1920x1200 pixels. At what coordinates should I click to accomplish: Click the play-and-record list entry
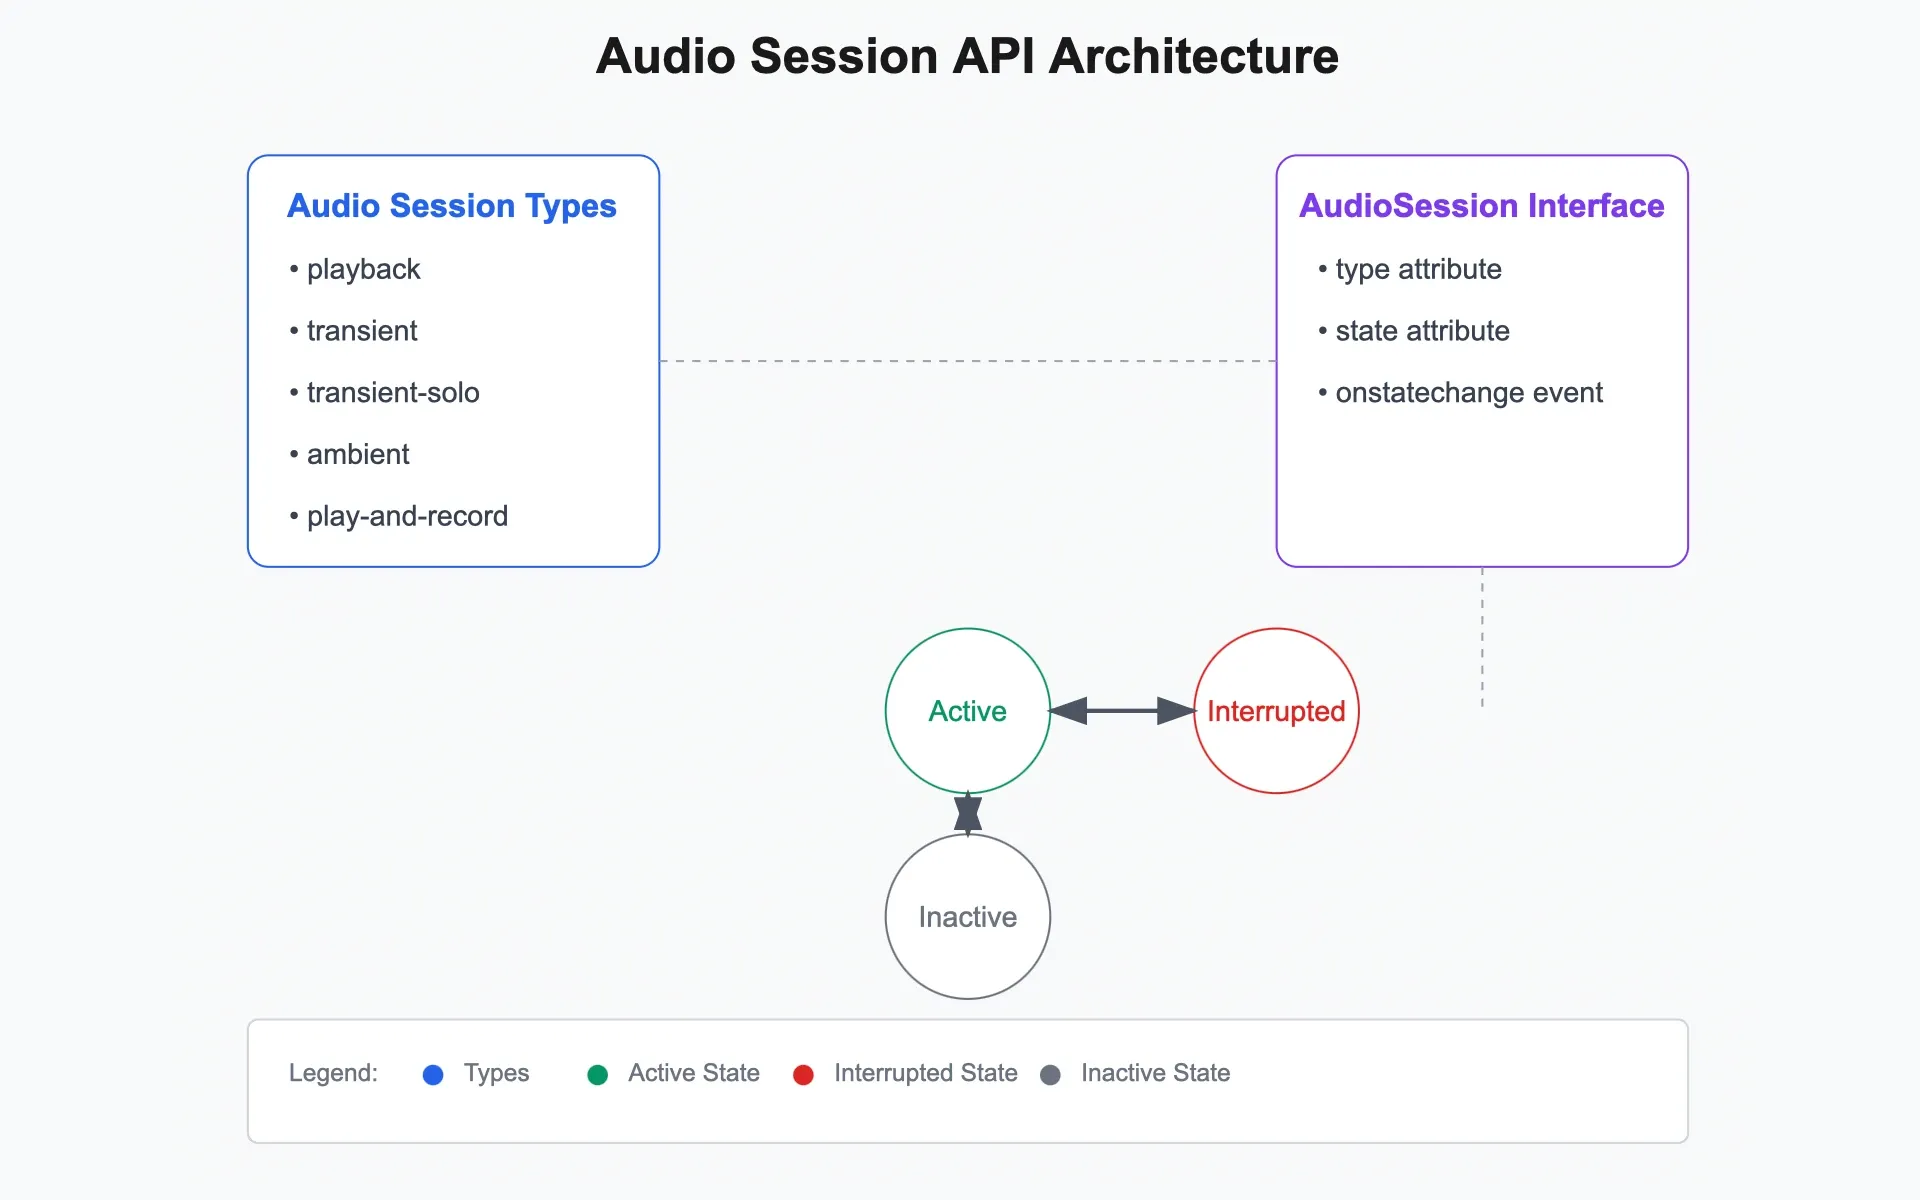click(x=406, y=516)
